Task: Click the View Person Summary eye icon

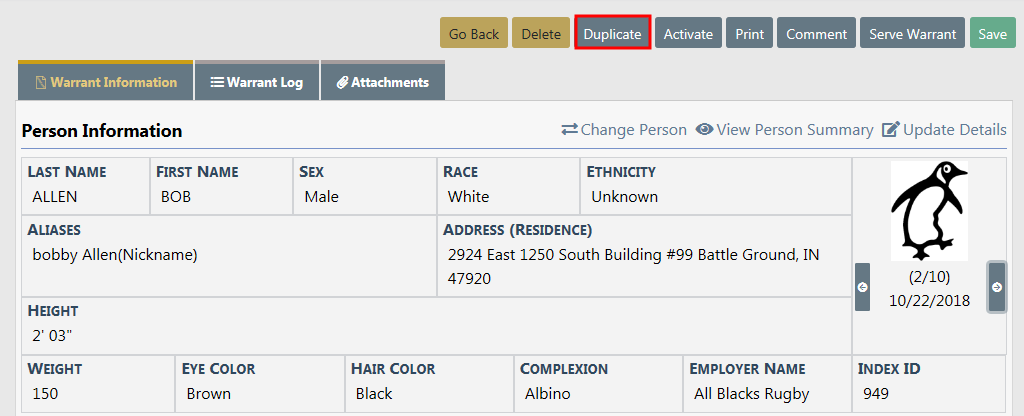Action: [704, 130]
